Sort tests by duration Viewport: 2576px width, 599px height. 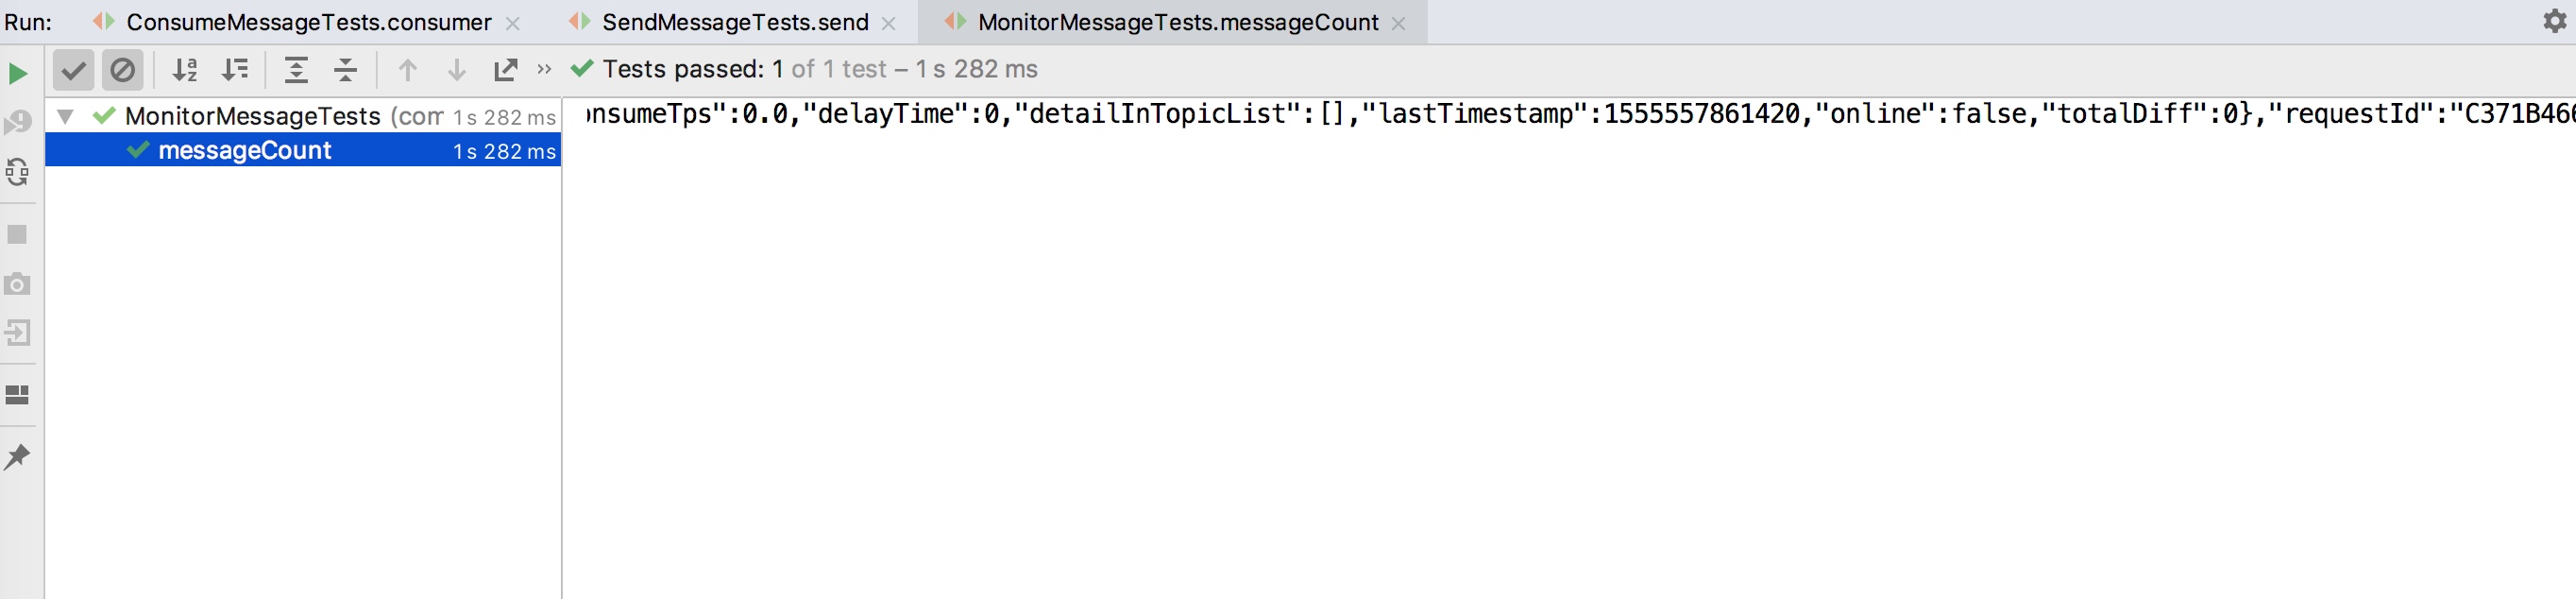coord(235,70)
